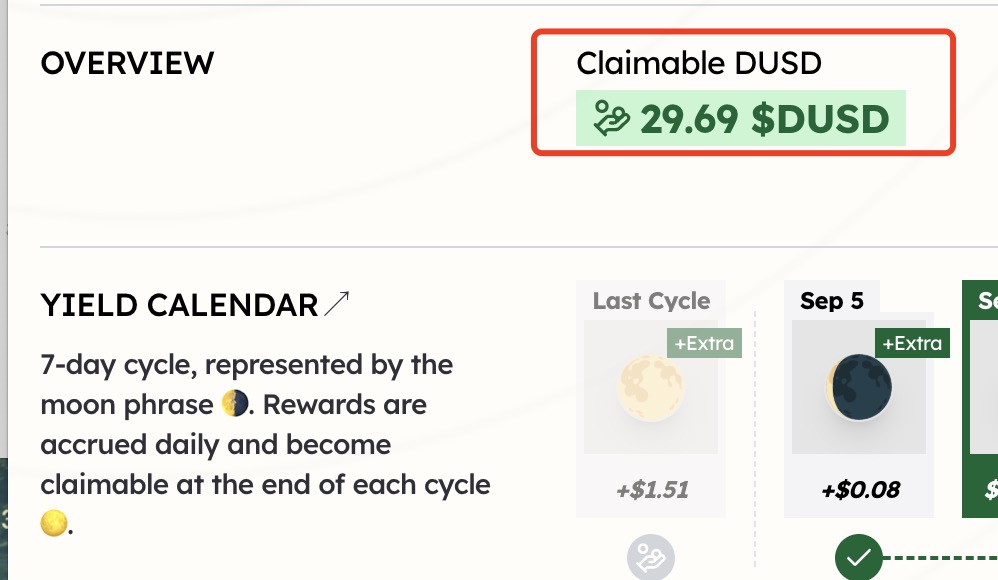Click the claimable 29.69 $DUSD amount
Viewport: 998px width, 580px height.
pos(764,119)
